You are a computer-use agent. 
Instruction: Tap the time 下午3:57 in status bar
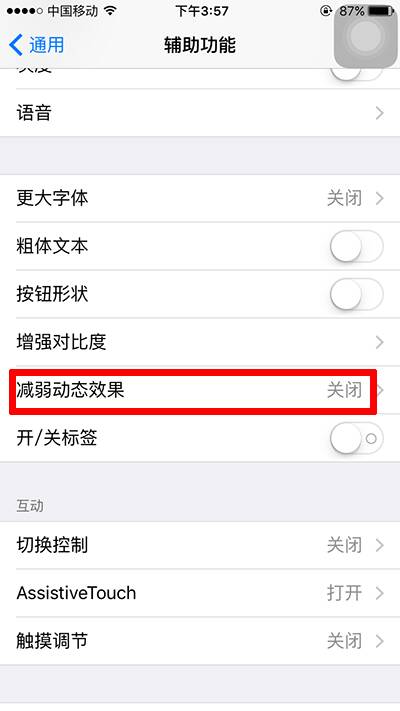202,10
